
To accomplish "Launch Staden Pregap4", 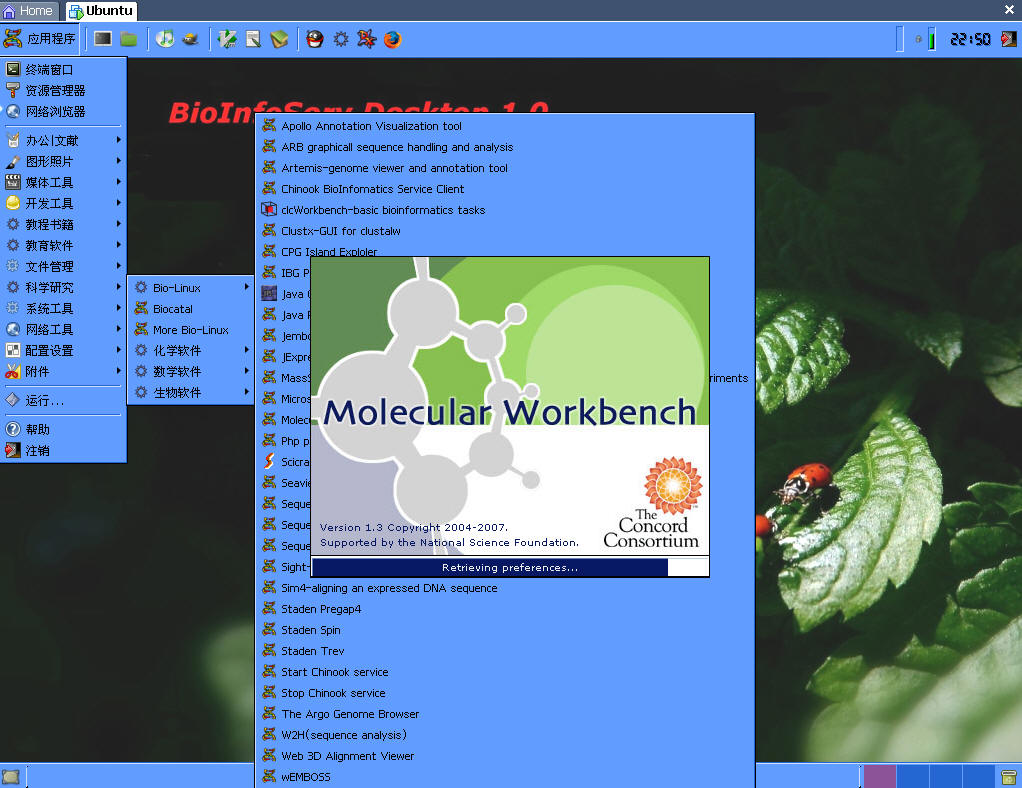I will [x=505, y=609].
